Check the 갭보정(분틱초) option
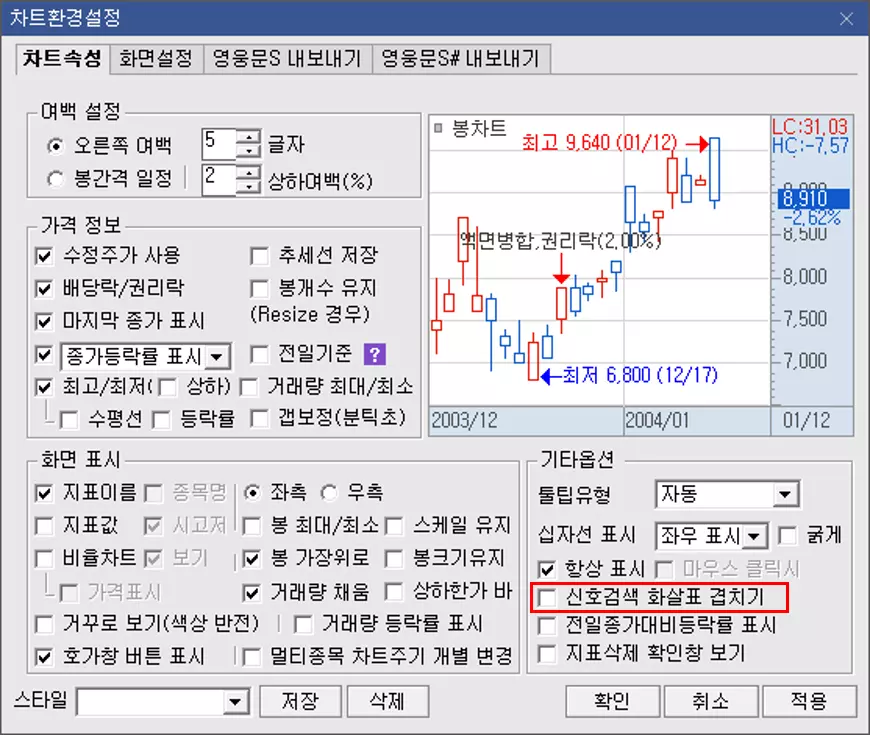Screen dimensions: 870x735 [x=259, y=419]
